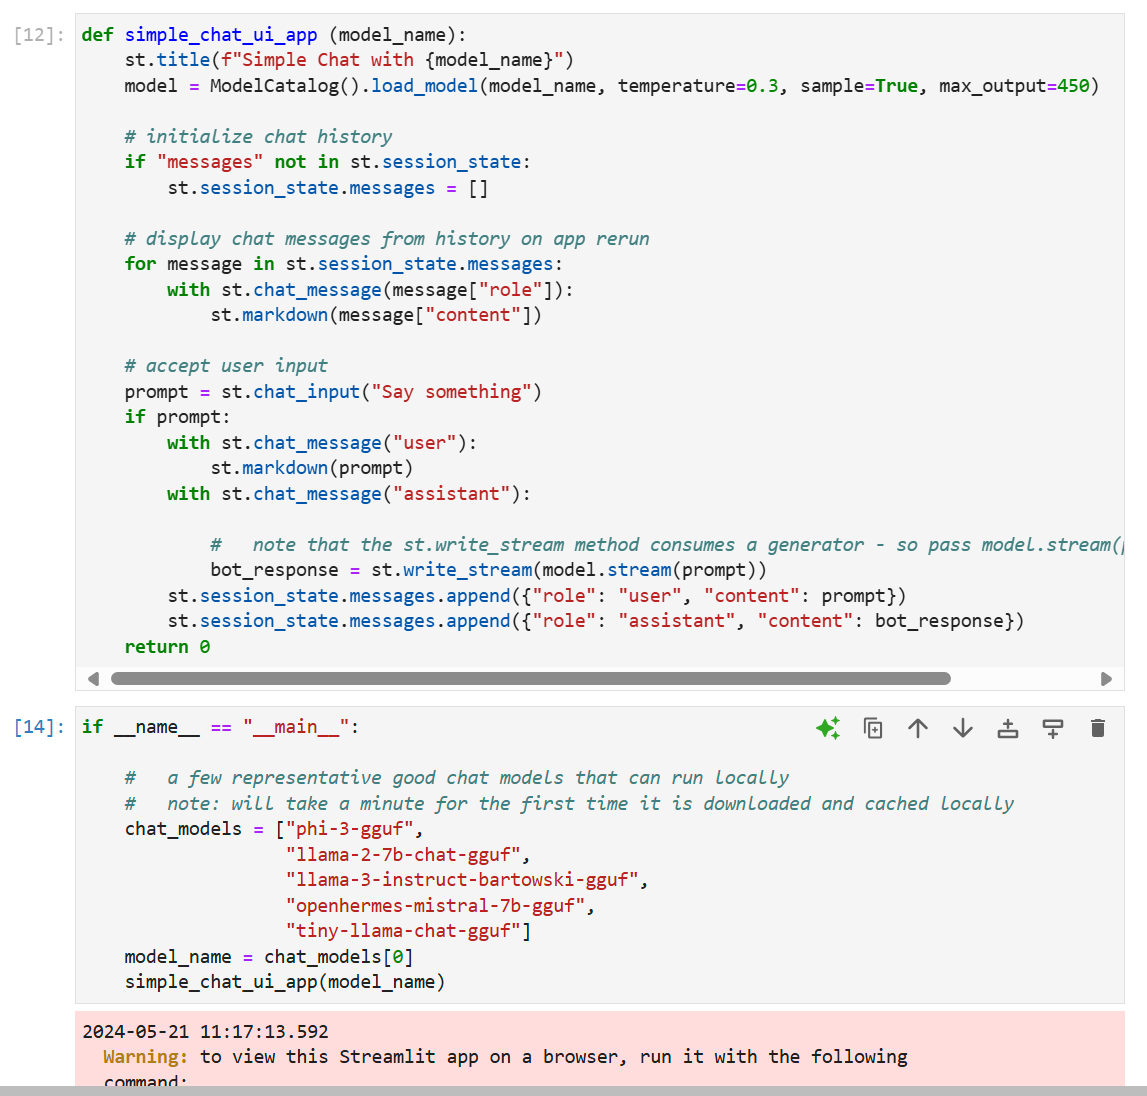
Task: Move cell 14 down with arrow
Action: click(963, 728)
